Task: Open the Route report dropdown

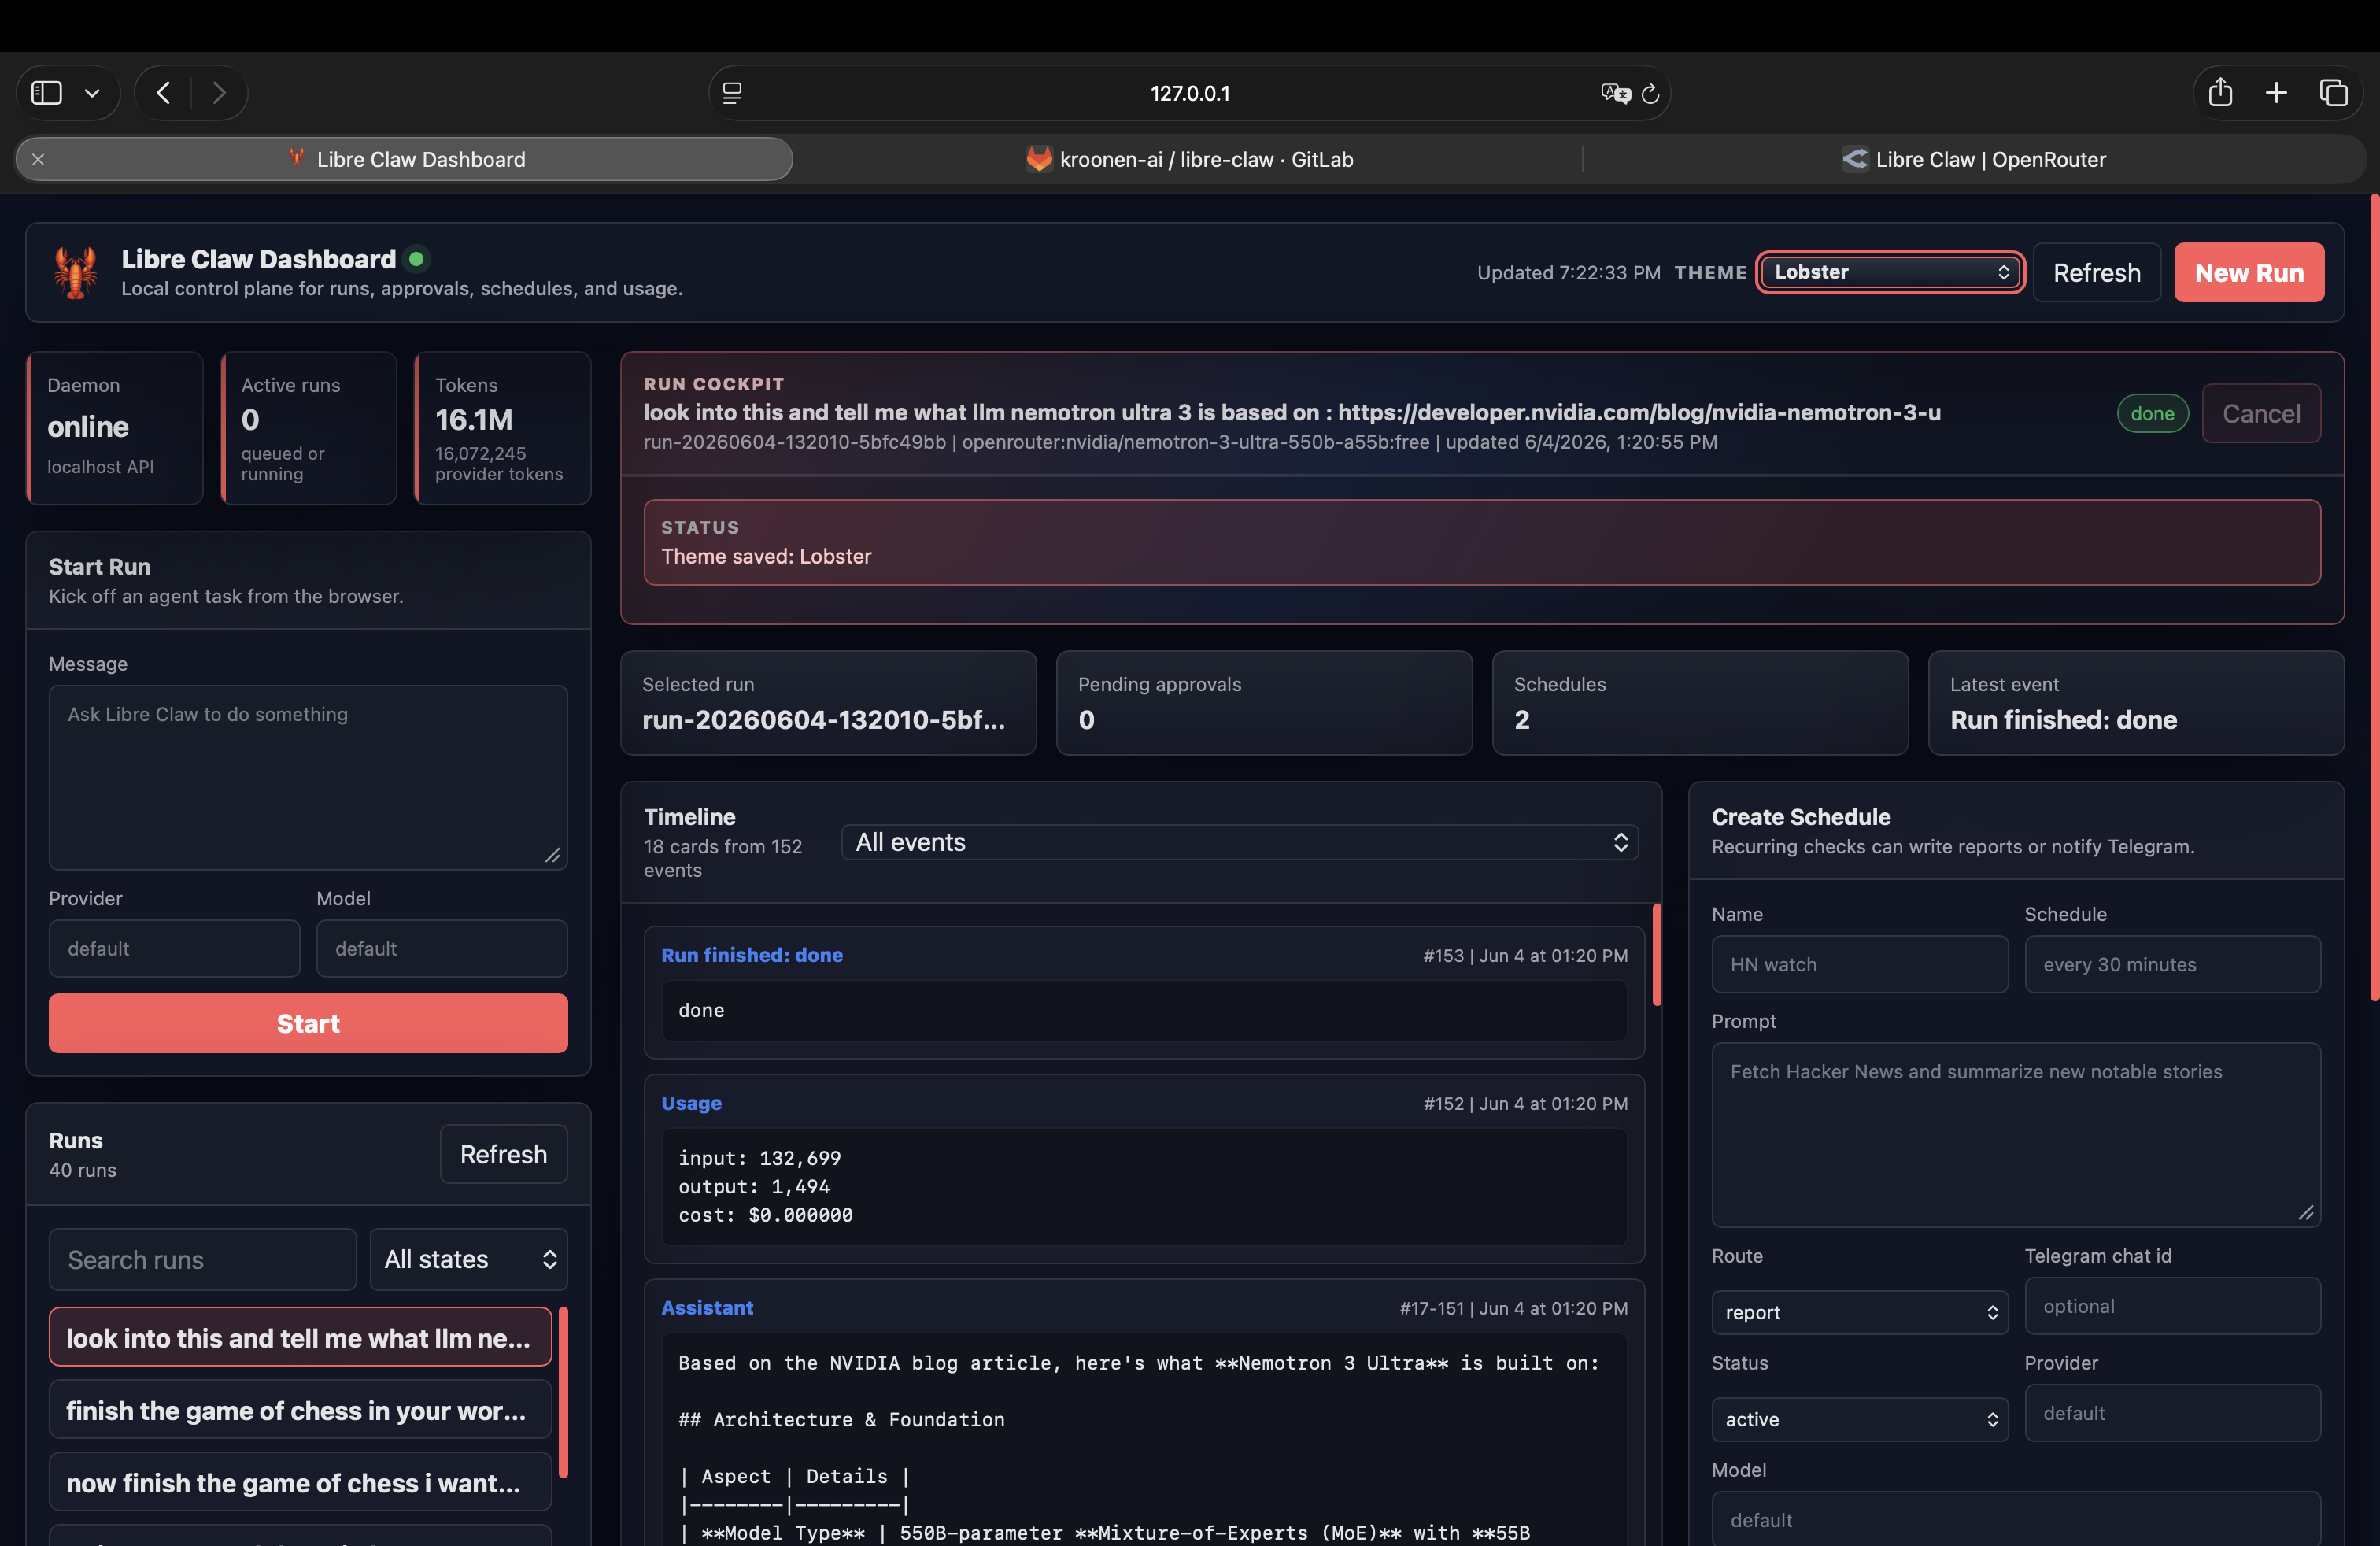Action: click(x=1860, y=1312)
